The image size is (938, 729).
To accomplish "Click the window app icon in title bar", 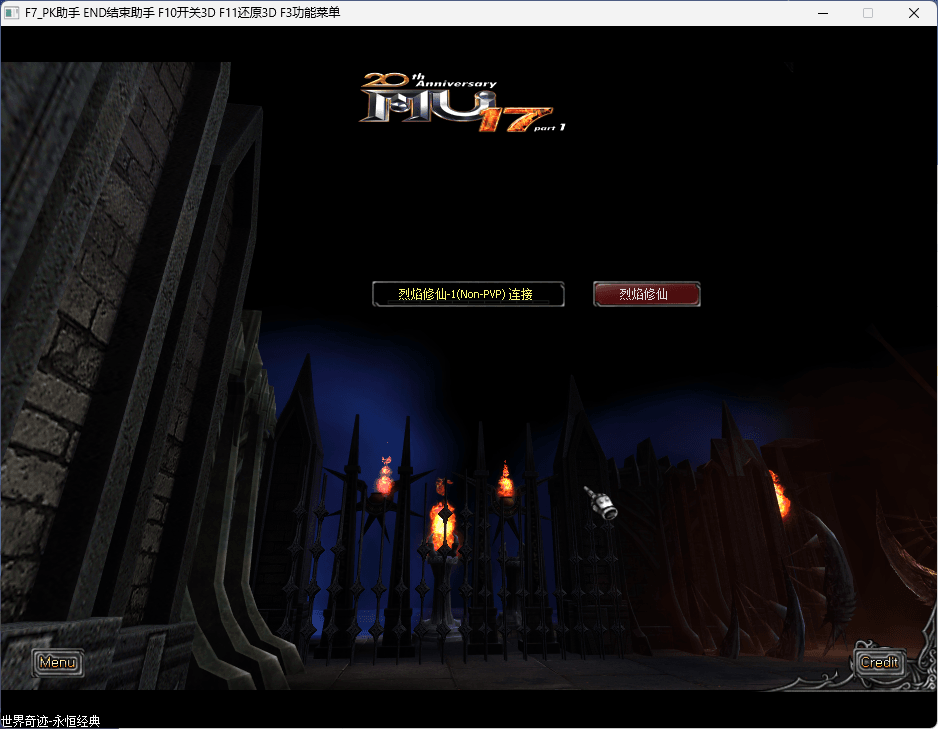I will (x=11, y=13).
